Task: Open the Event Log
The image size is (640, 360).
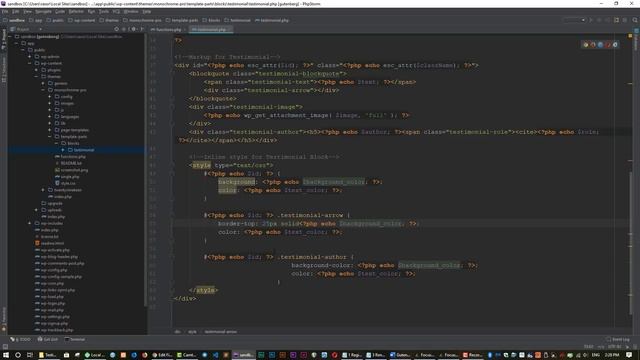Action: (618, 339)
